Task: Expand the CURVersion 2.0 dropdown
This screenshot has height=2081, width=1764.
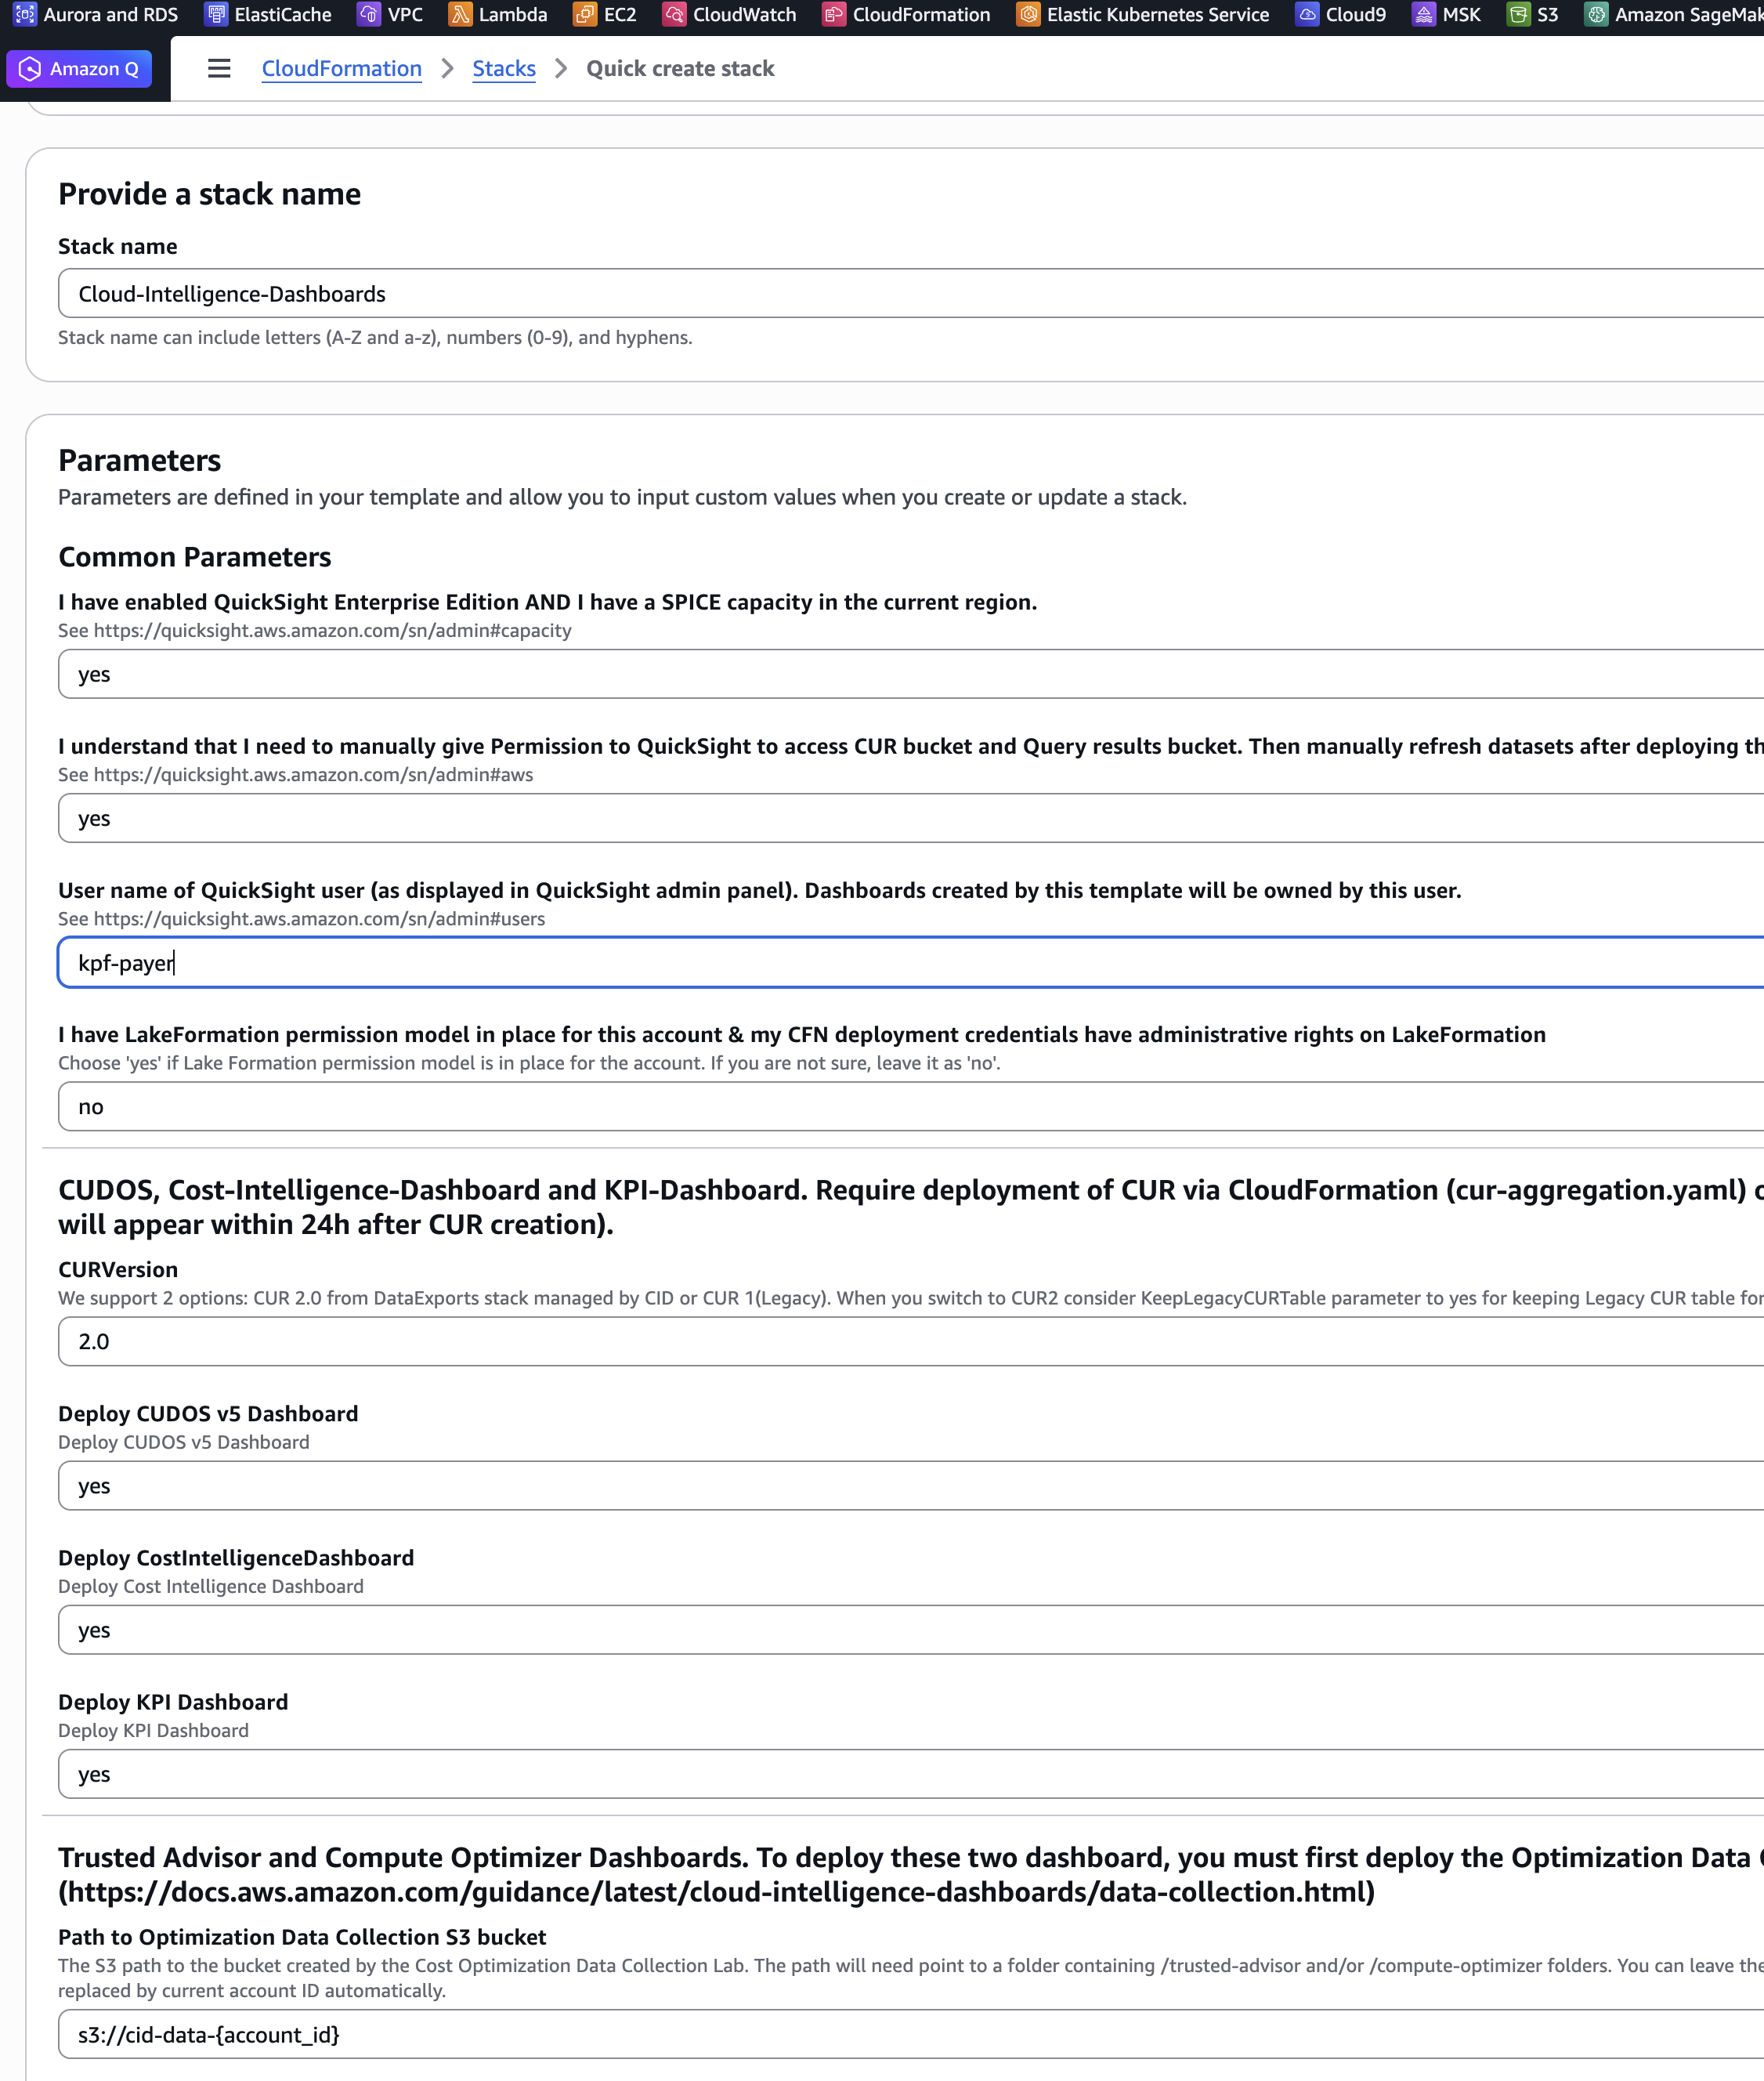Action: (x=900, y=1342)
